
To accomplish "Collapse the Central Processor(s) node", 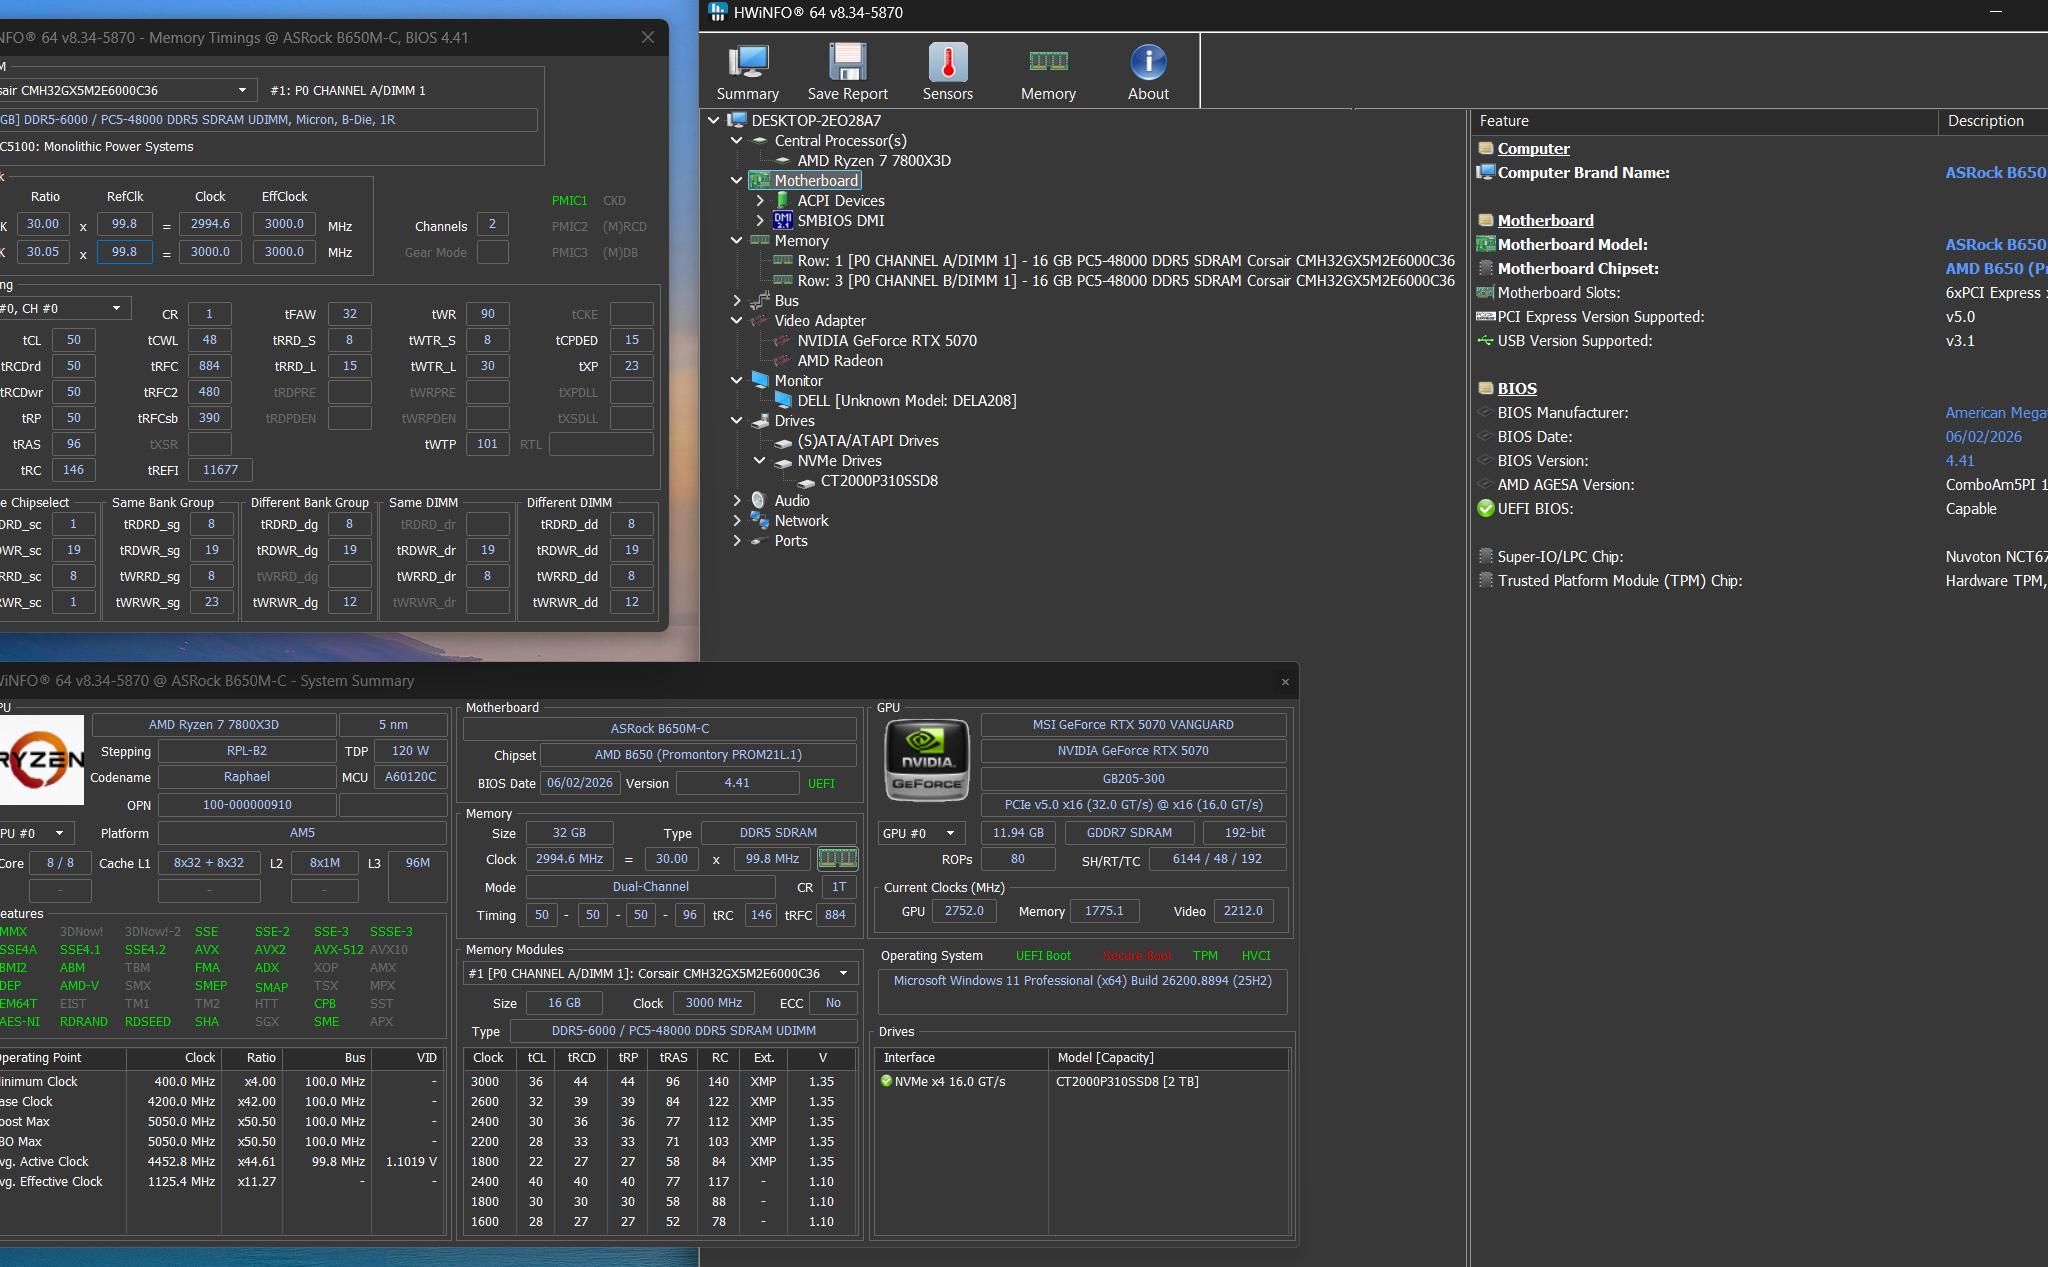I will pyautogui.click(x=737, y=141).
